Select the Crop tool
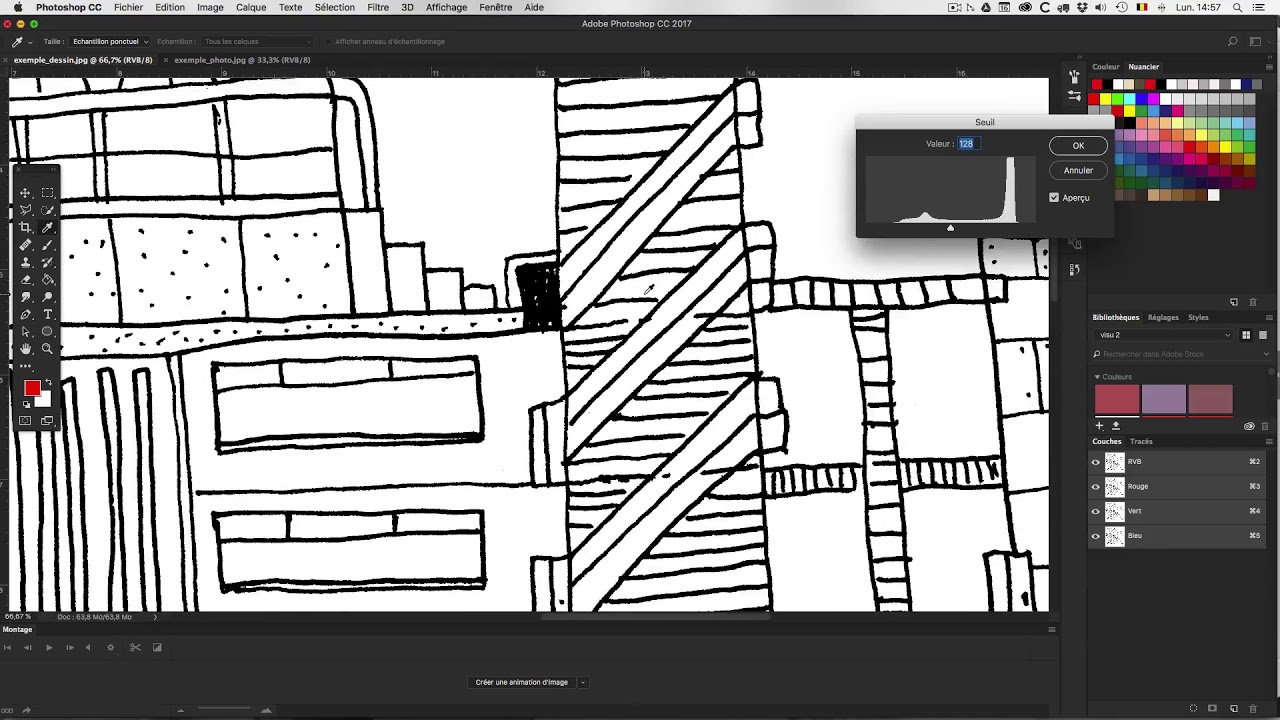1280x720 pixels. (x=25, y=227)
